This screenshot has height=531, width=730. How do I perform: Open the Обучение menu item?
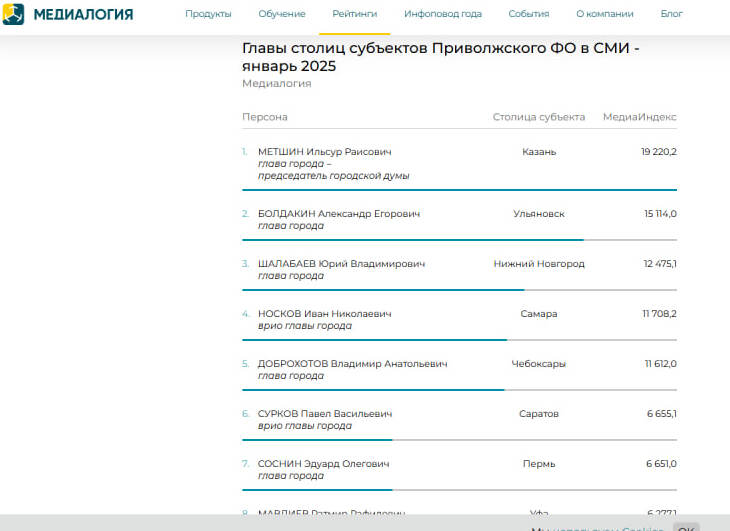pyautogui.click(x=282, y=14)
